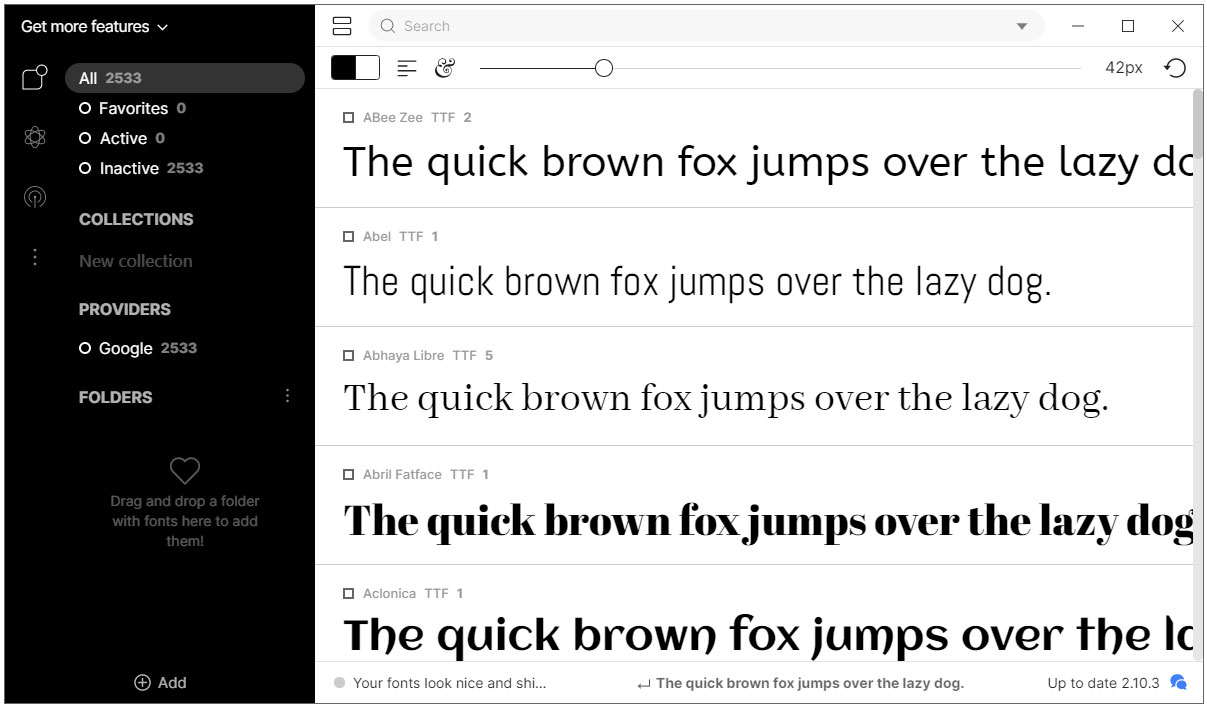Open the atom-shaped integrations icon
This screenshot has height=706, width=1207.
(35, 138)
